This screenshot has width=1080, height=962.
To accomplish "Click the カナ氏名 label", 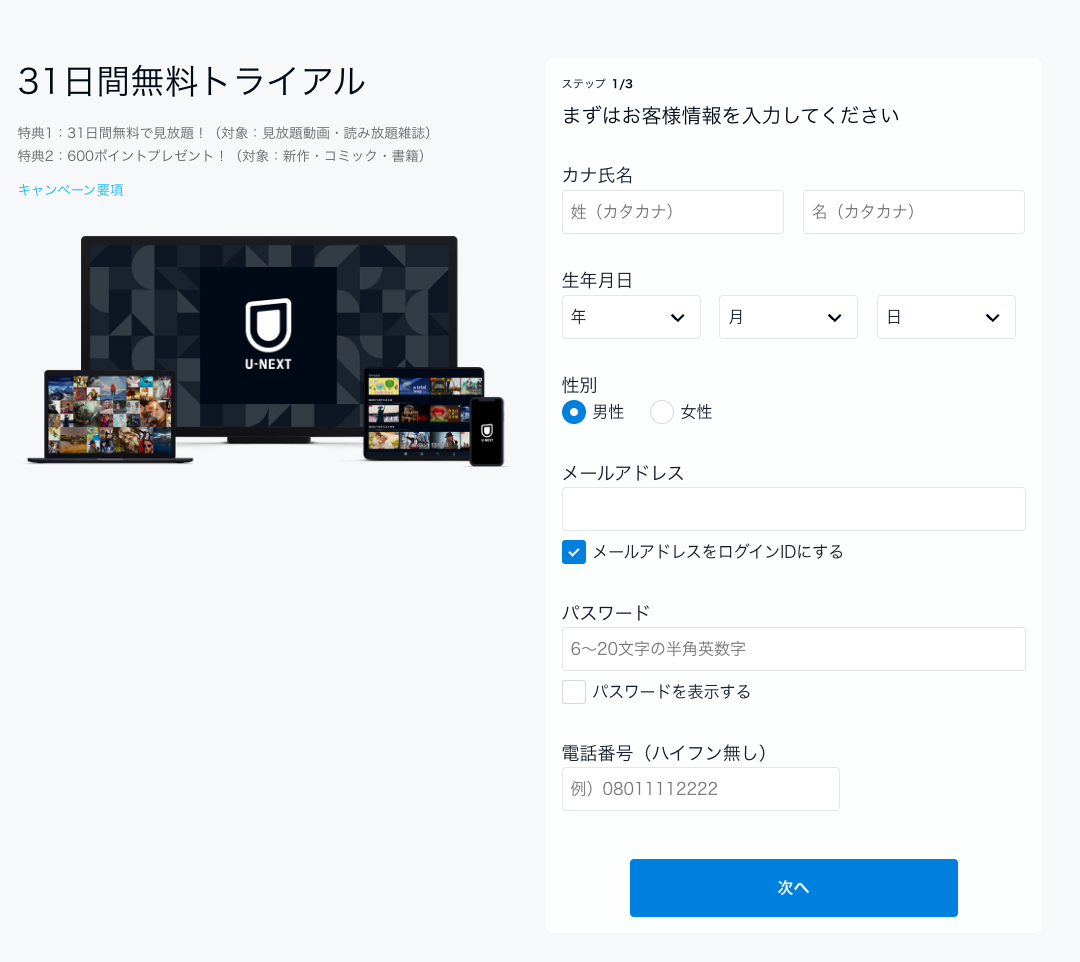I will coord(597,175).
